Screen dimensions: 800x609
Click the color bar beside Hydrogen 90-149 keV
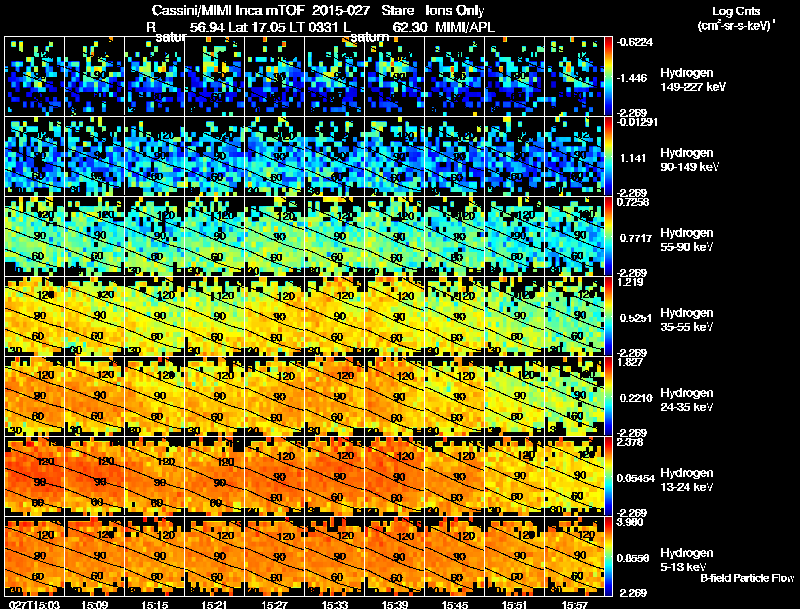pyautogui.click(x=608, y=156)
